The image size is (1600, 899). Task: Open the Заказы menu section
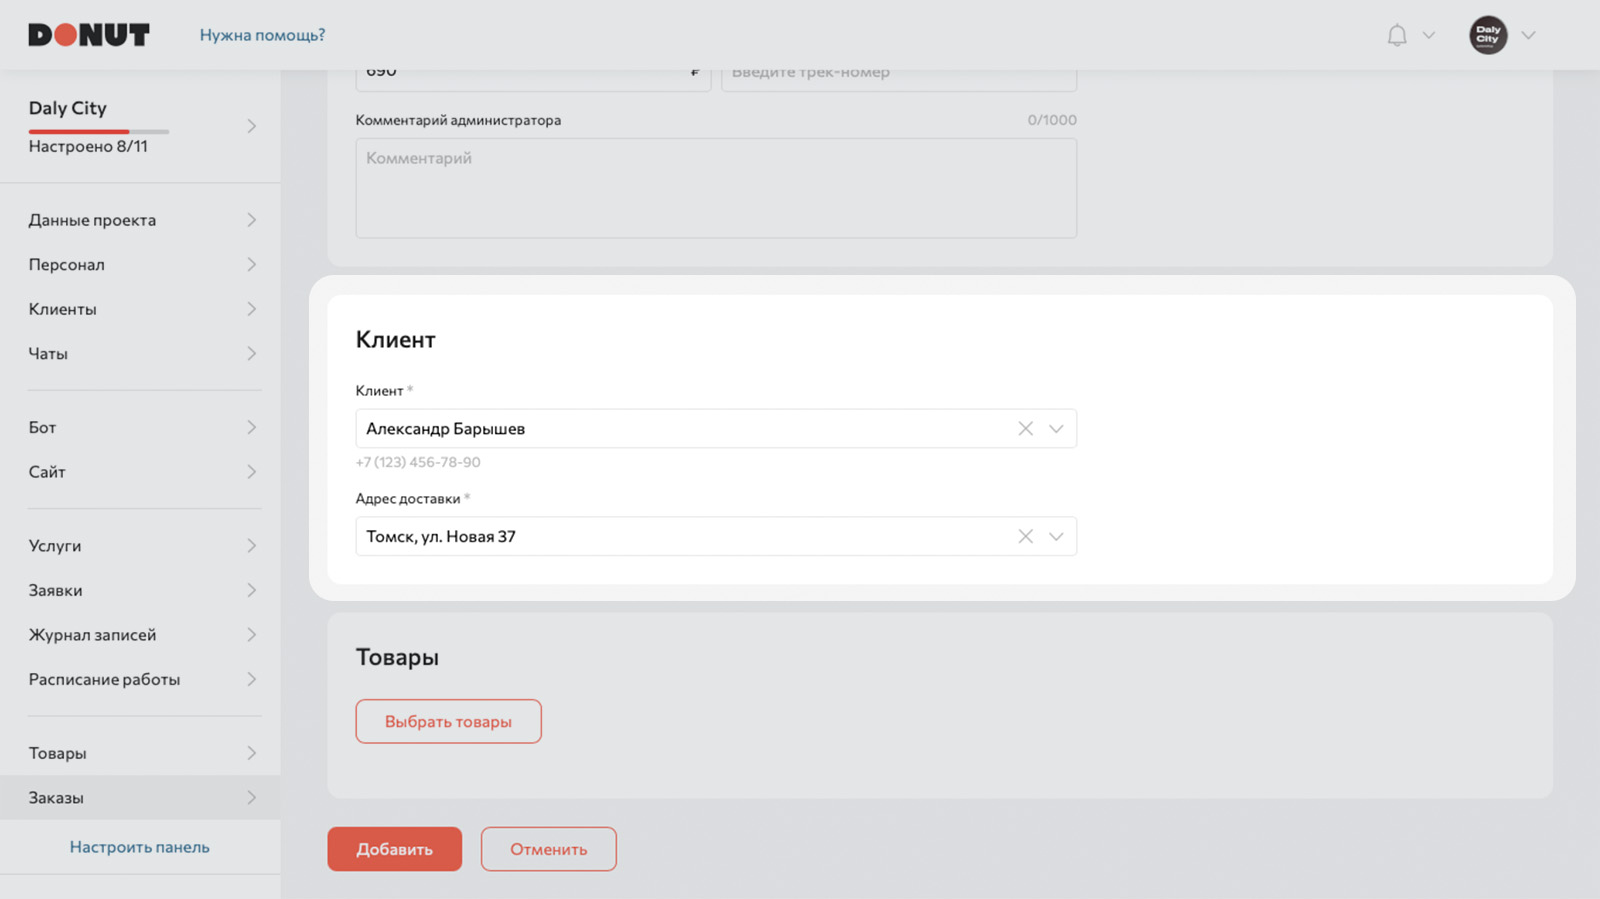140,798
